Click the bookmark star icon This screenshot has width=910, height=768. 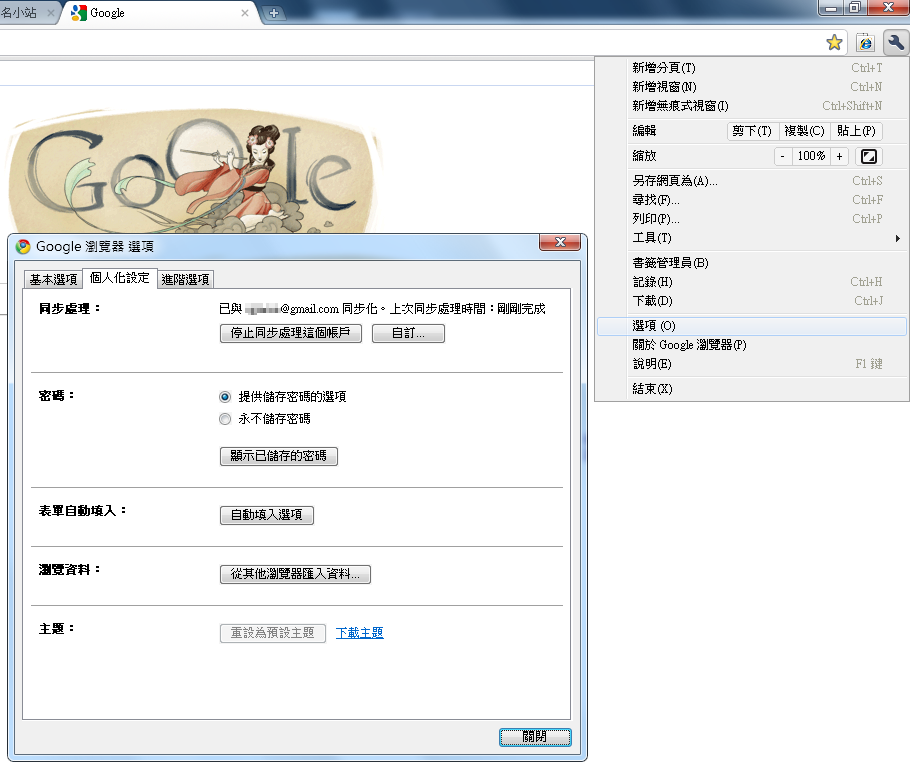point(834,42)
